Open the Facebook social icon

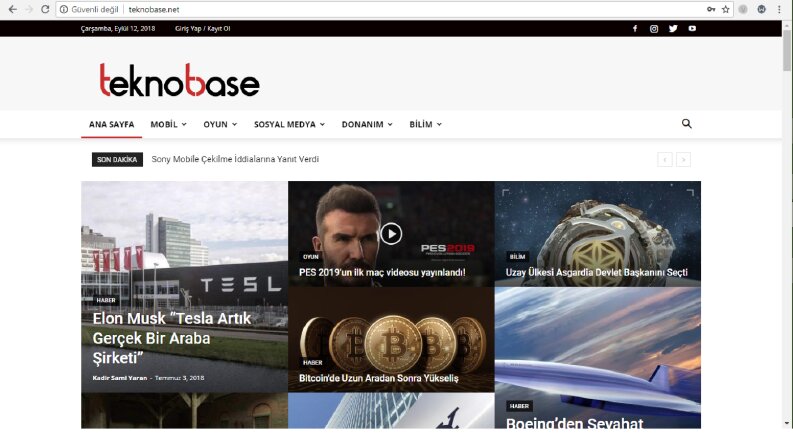click(635, 29)
